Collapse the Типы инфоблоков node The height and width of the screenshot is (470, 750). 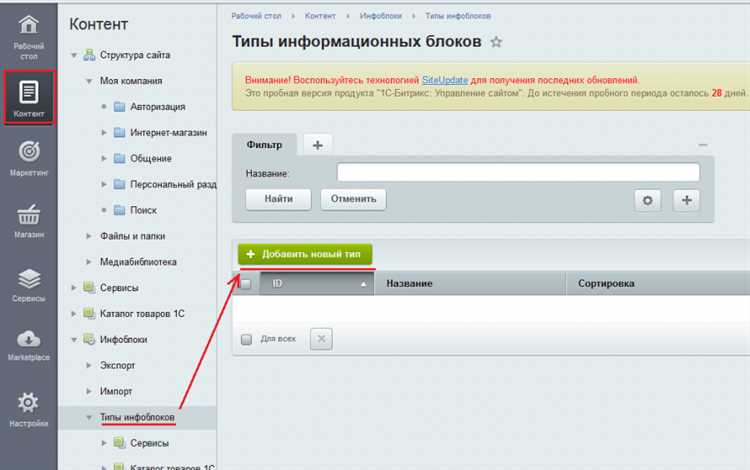[89, 417]
